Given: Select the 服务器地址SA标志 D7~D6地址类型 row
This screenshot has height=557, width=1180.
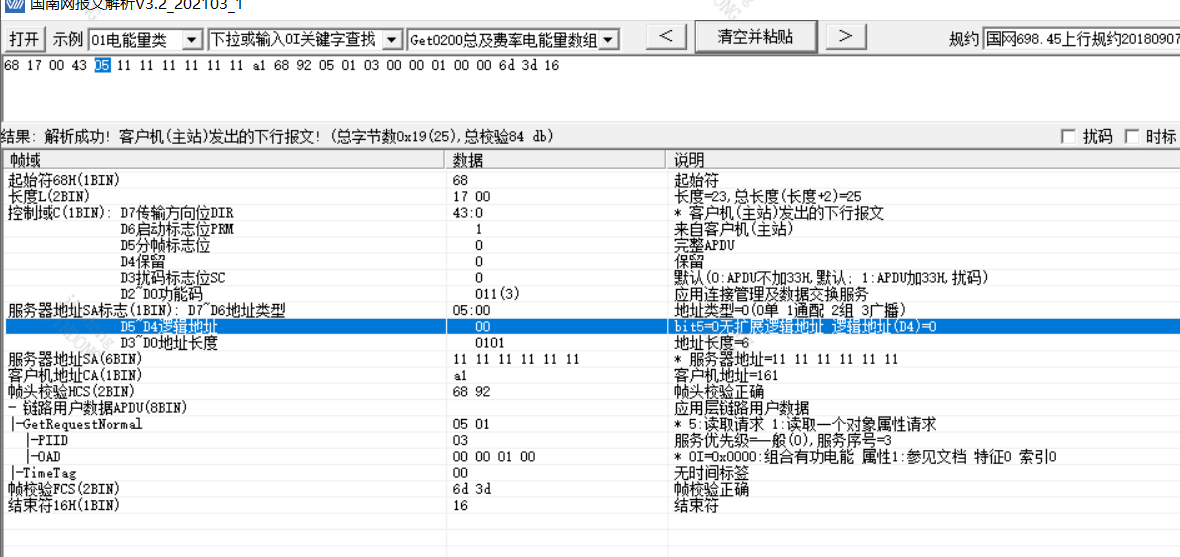Looking at the screenshot, I should pos(590,310).
